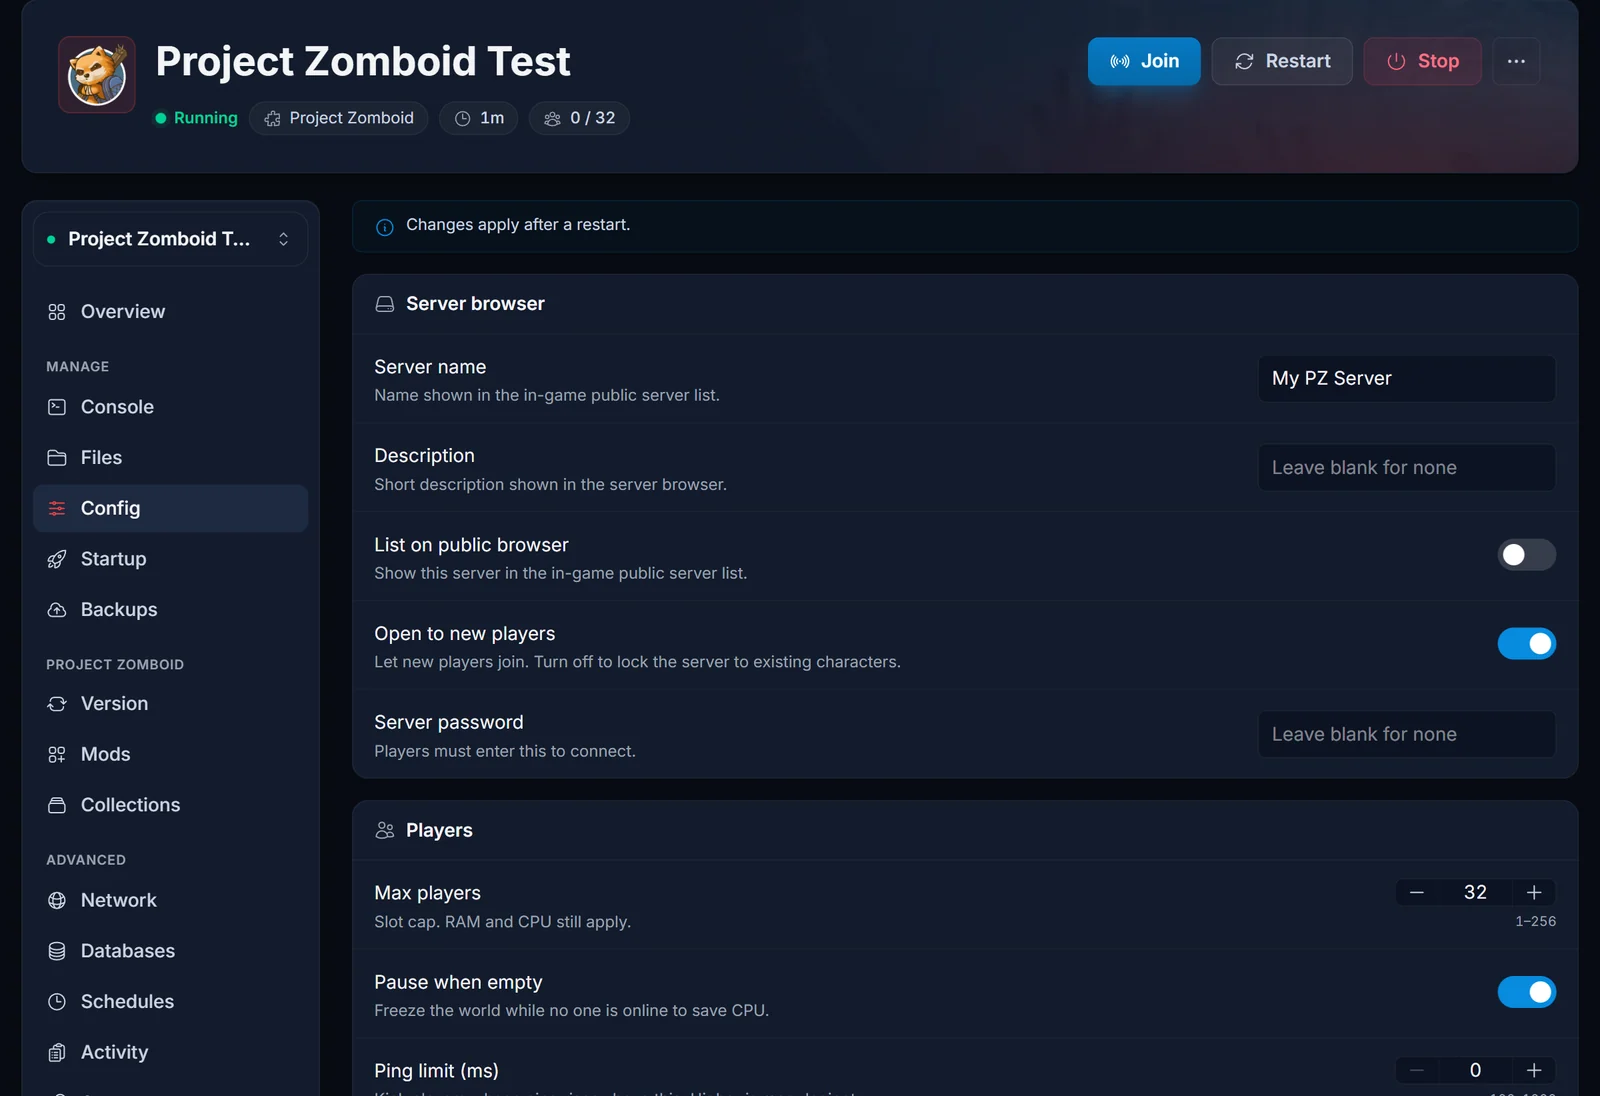
Task: Click the green Running status
Action: (196, 118)
